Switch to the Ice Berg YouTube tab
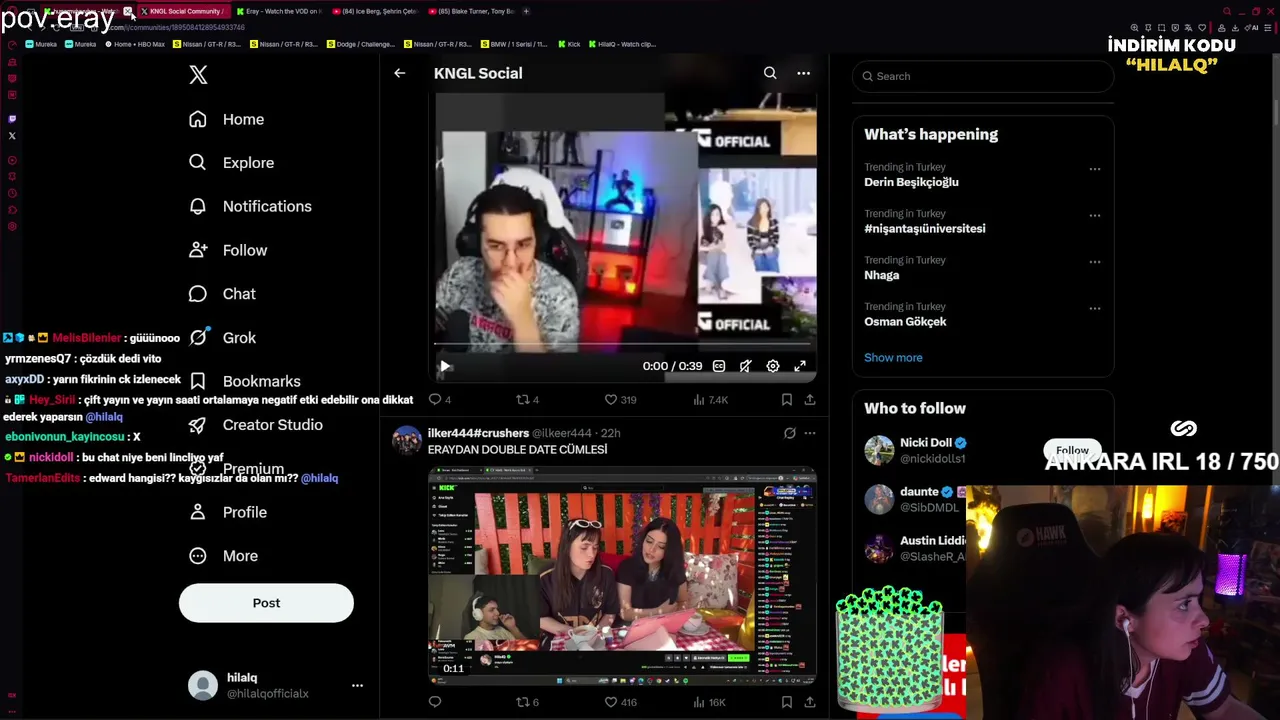Viewport: 1280px width, 720px height. (x=374, y=11)
